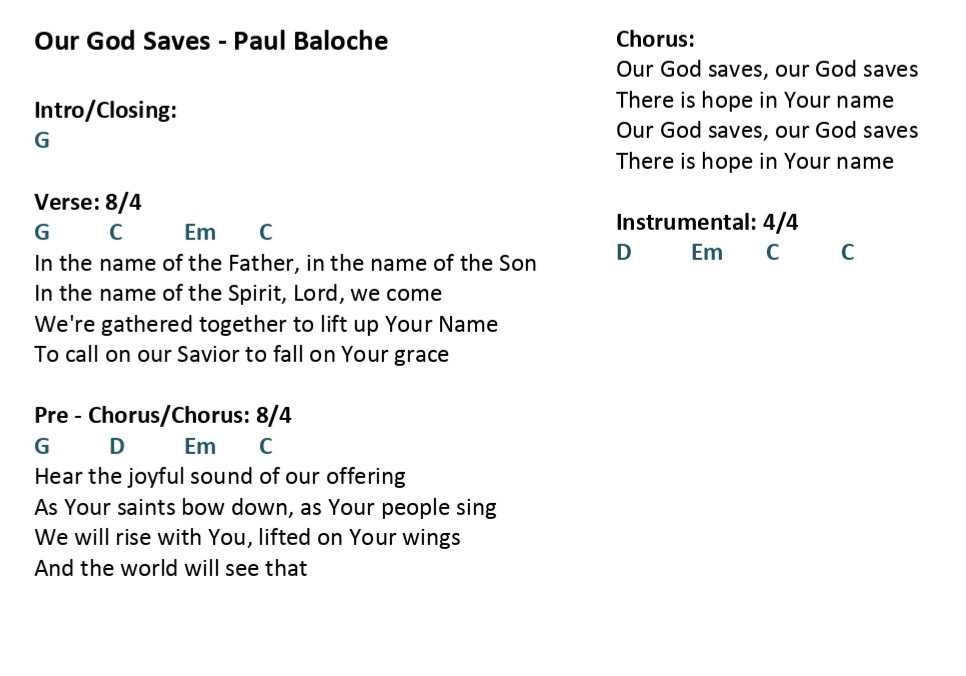Click the lyric line "In the name of the Father"

285,263
